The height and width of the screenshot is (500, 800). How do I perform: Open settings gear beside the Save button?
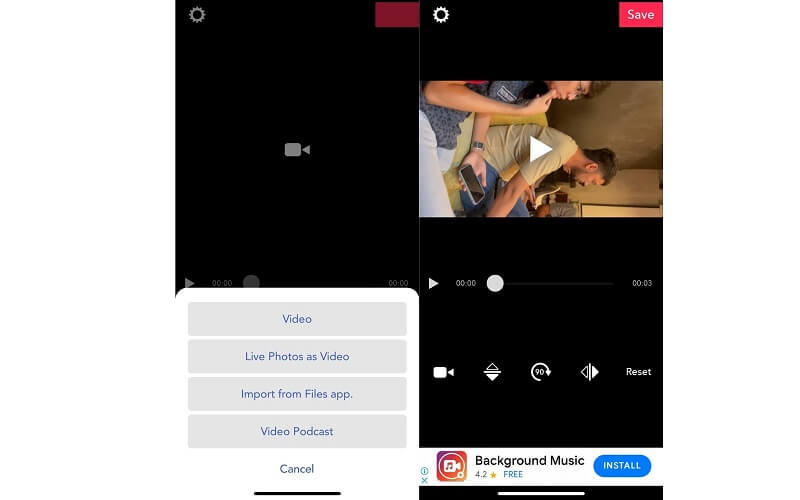tap(441, 15)
